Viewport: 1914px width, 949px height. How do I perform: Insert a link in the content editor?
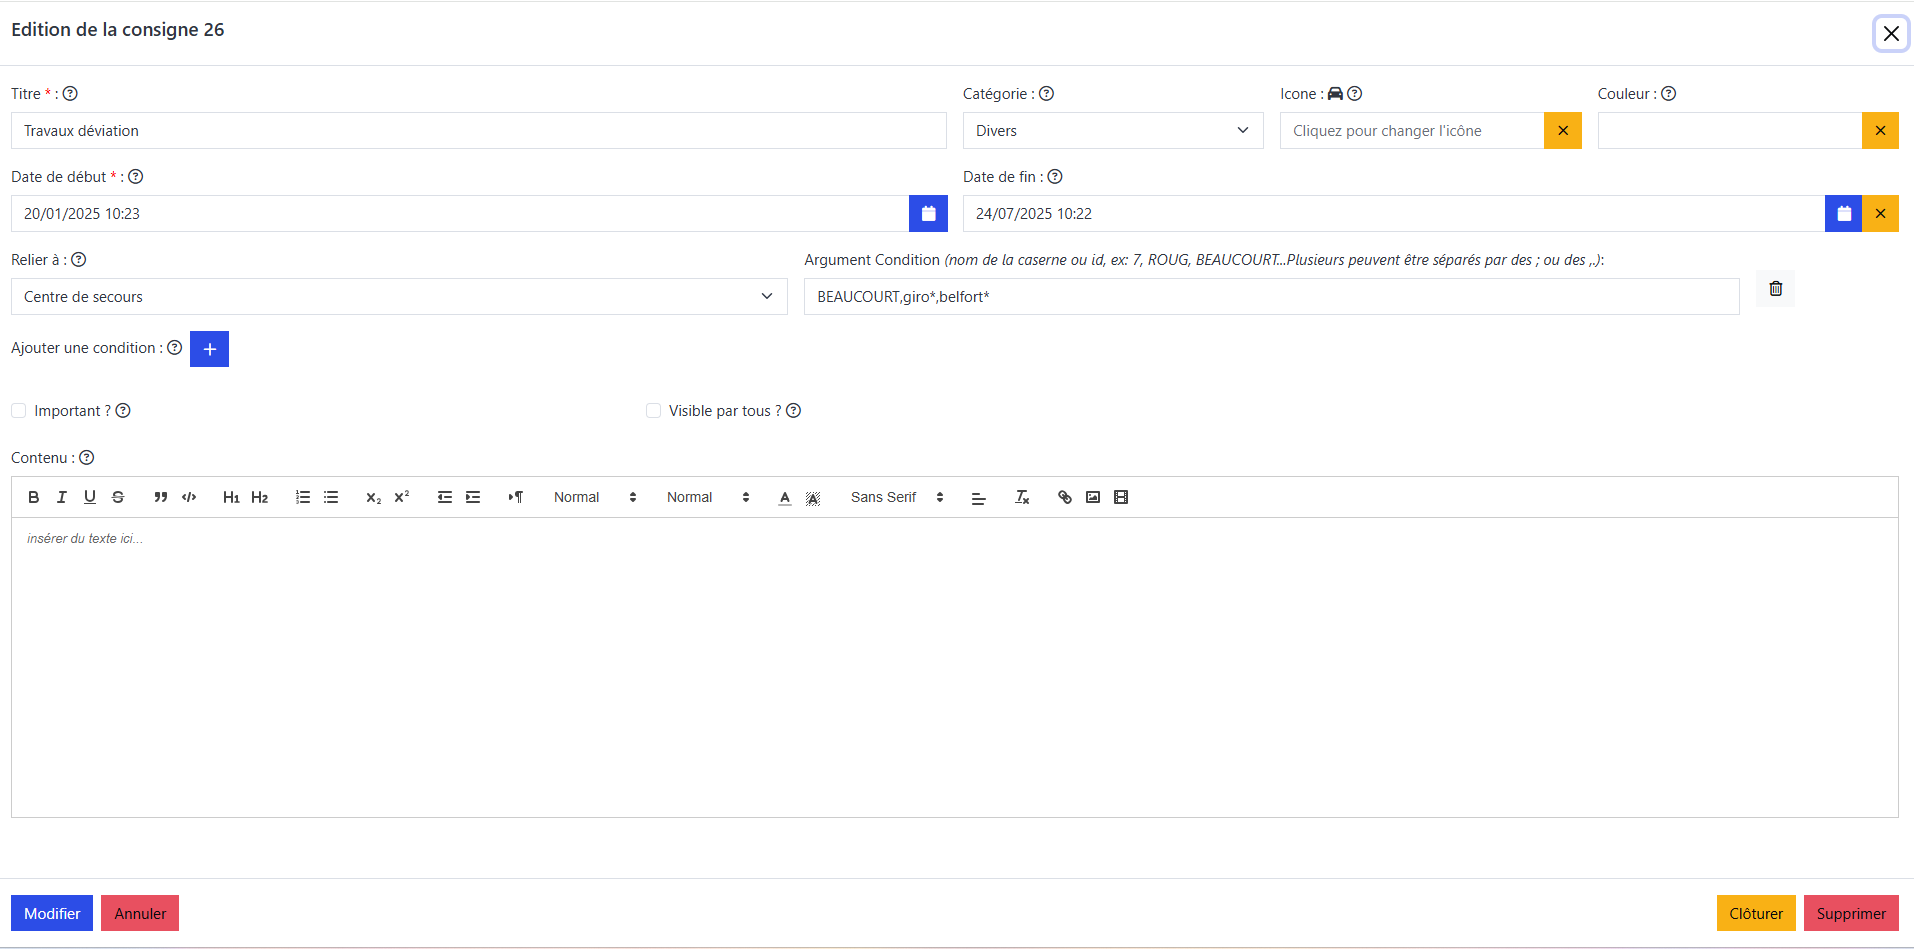click(1064, 497)
